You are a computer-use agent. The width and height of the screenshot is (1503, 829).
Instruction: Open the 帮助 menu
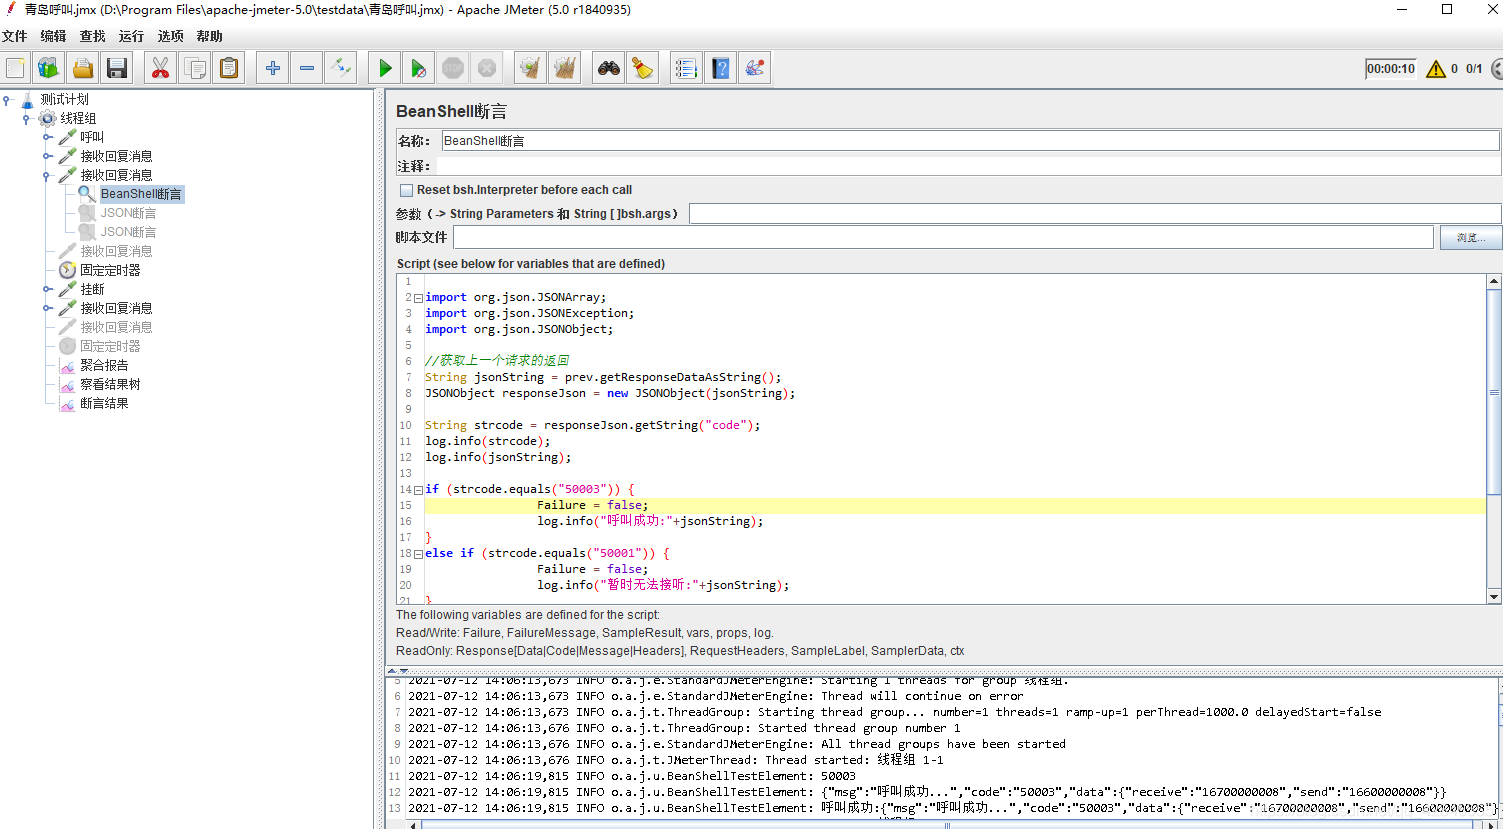coord(209,36)
